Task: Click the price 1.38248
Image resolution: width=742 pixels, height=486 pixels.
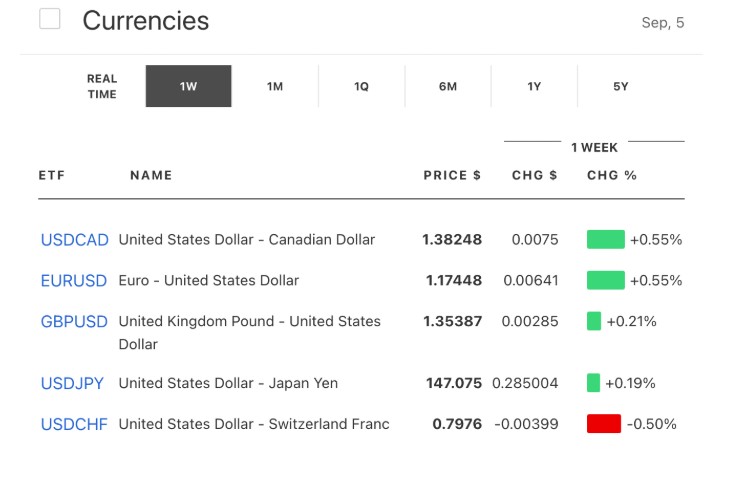Action: point(452,239)
